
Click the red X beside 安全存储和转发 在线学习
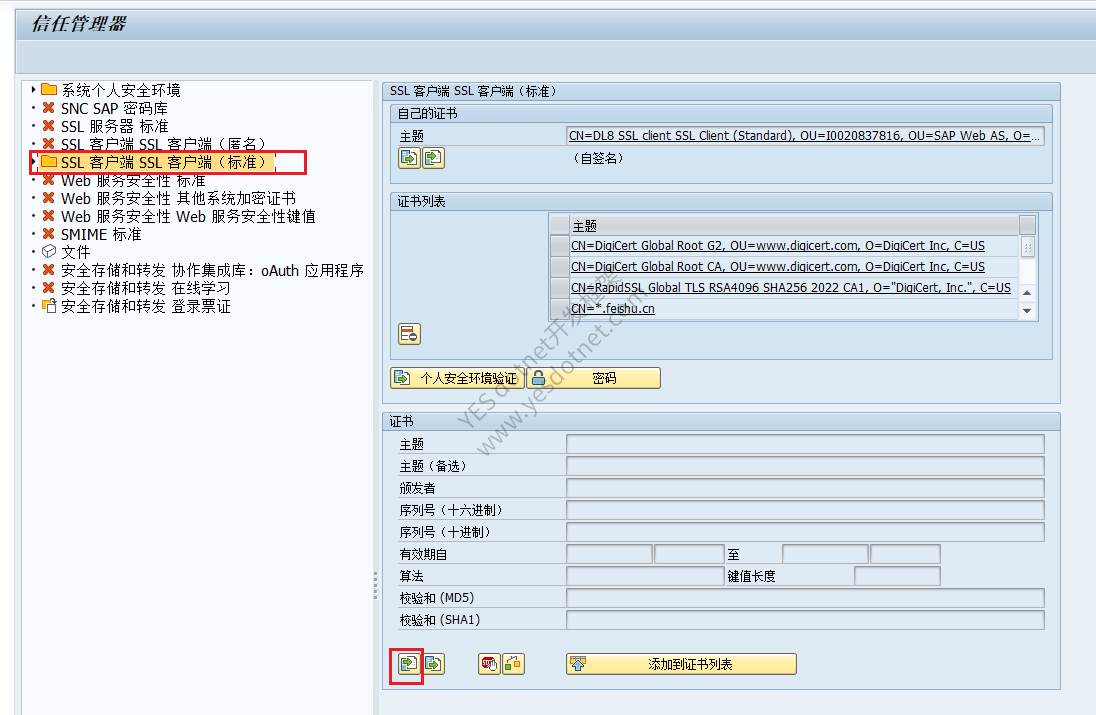click(48, 288)
